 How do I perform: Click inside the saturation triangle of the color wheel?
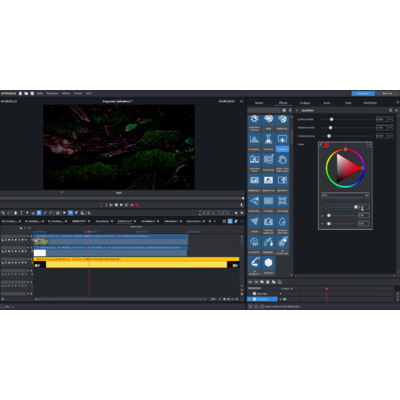(x=346, y=168)
